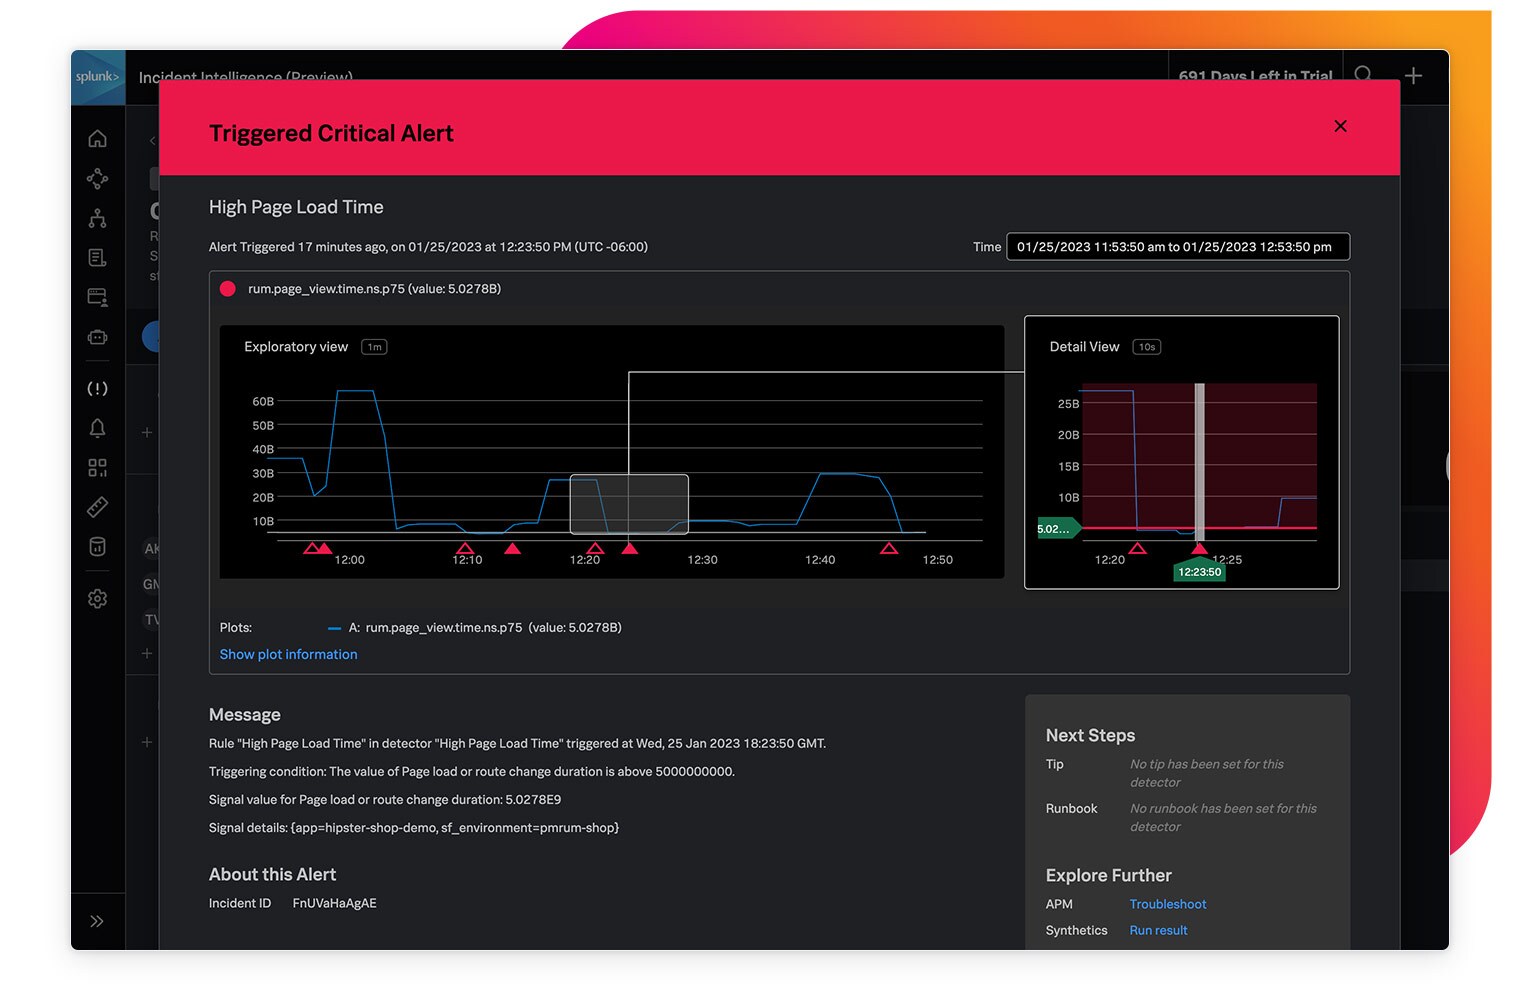Image resolution: width=1520 pixels, height=1000 pixels.
Task: Click the Detail View title
Action: point(1084,347)
